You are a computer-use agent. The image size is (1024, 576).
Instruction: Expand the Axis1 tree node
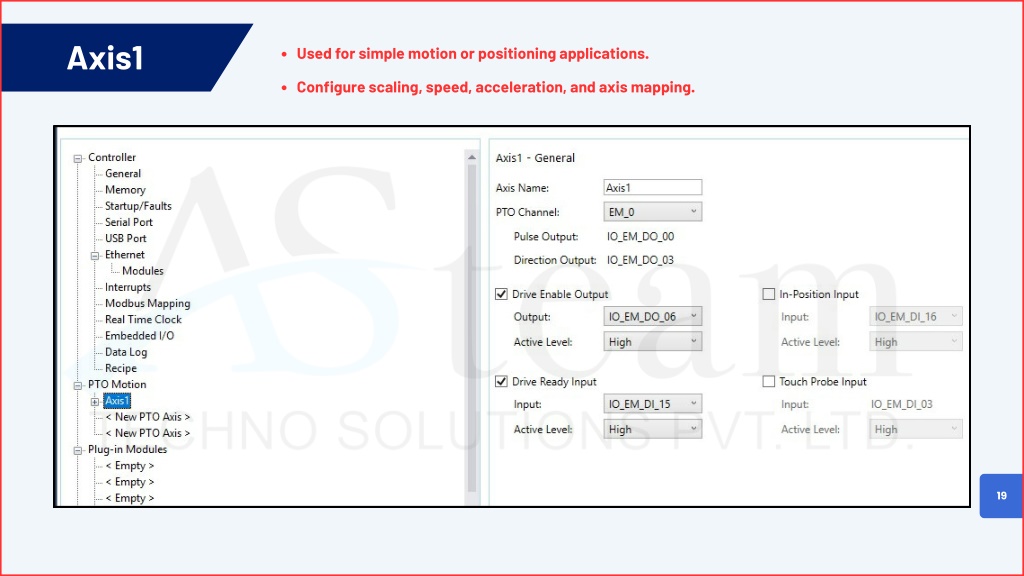95,401
